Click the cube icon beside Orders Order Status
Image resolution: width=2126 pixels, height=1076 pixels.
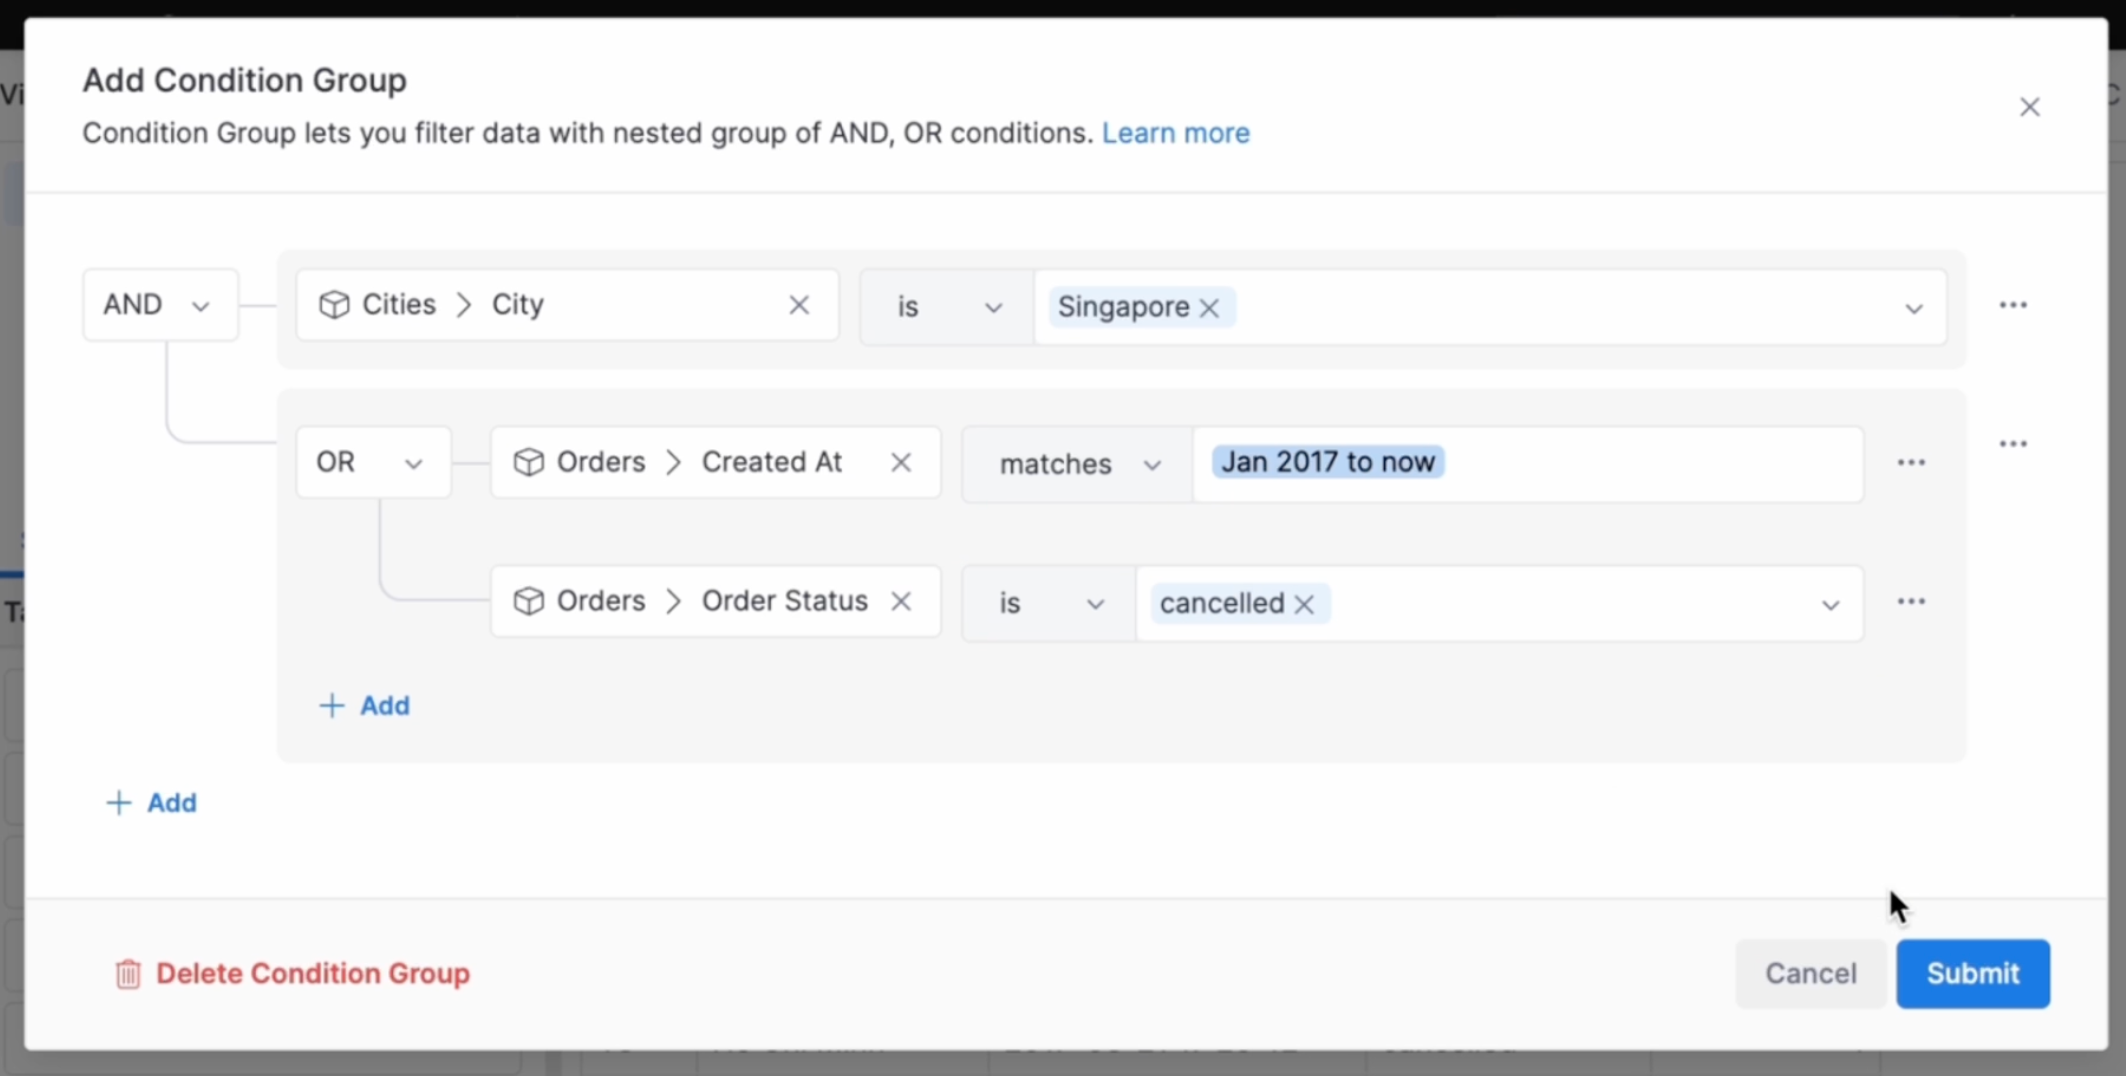[529, 600]
